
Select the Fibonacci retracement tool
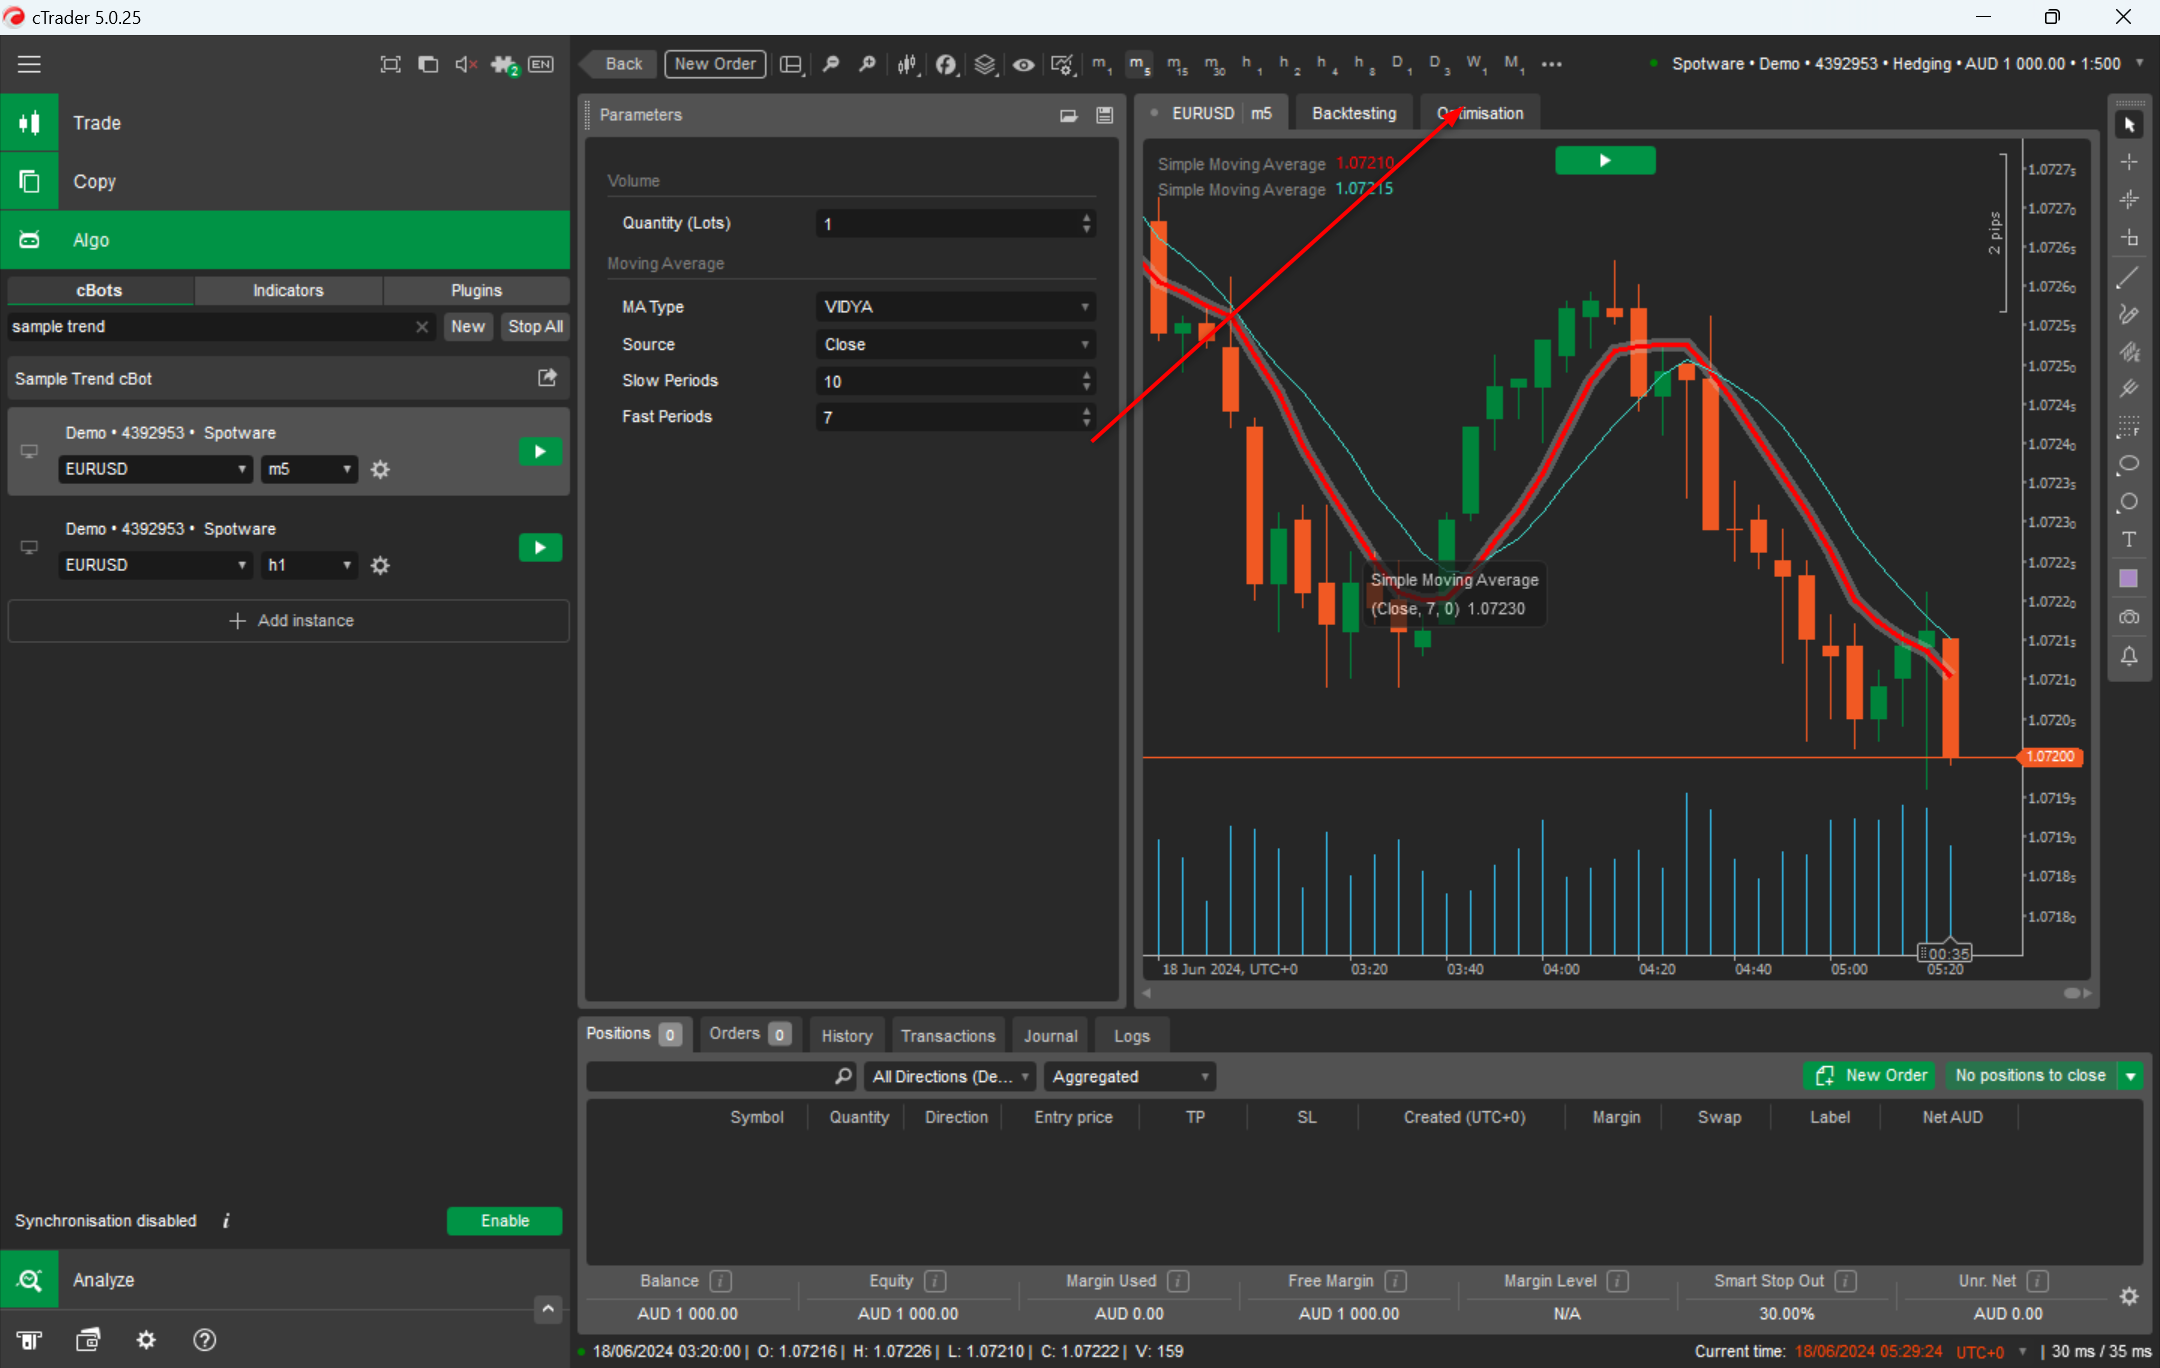tap(2129, 427)
